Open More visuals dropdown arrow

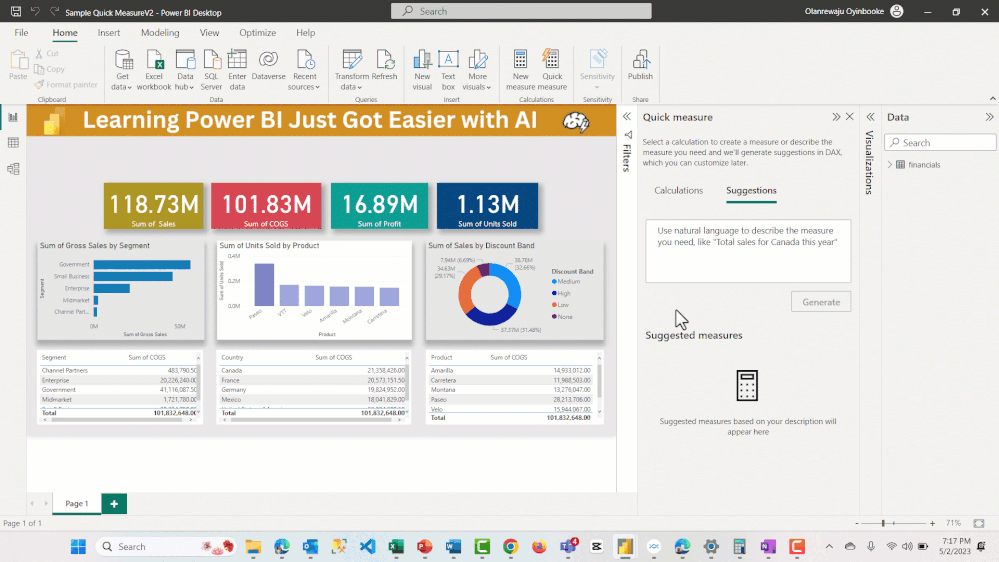pos(489,87)
